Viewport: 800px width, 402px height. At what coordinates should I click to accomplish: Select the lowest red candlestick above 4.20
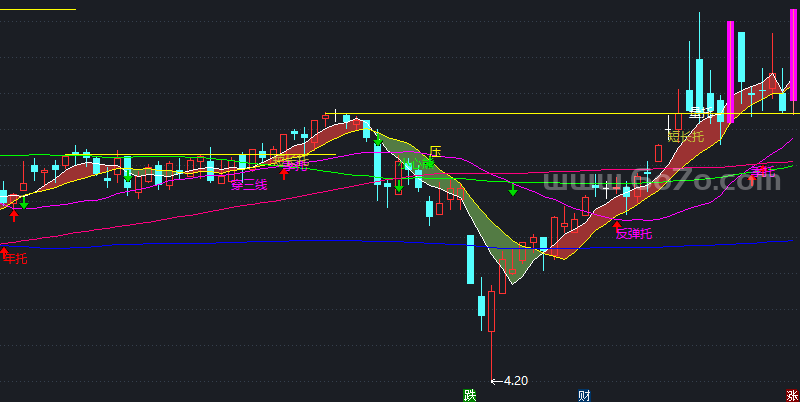pos(491,310)
